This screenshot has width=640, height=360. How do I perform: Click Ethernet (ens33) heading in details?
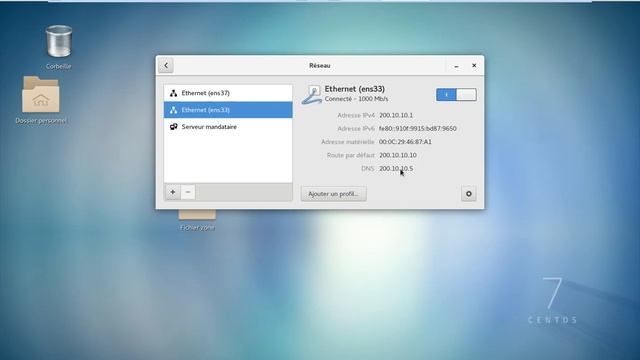coord(355,89)
